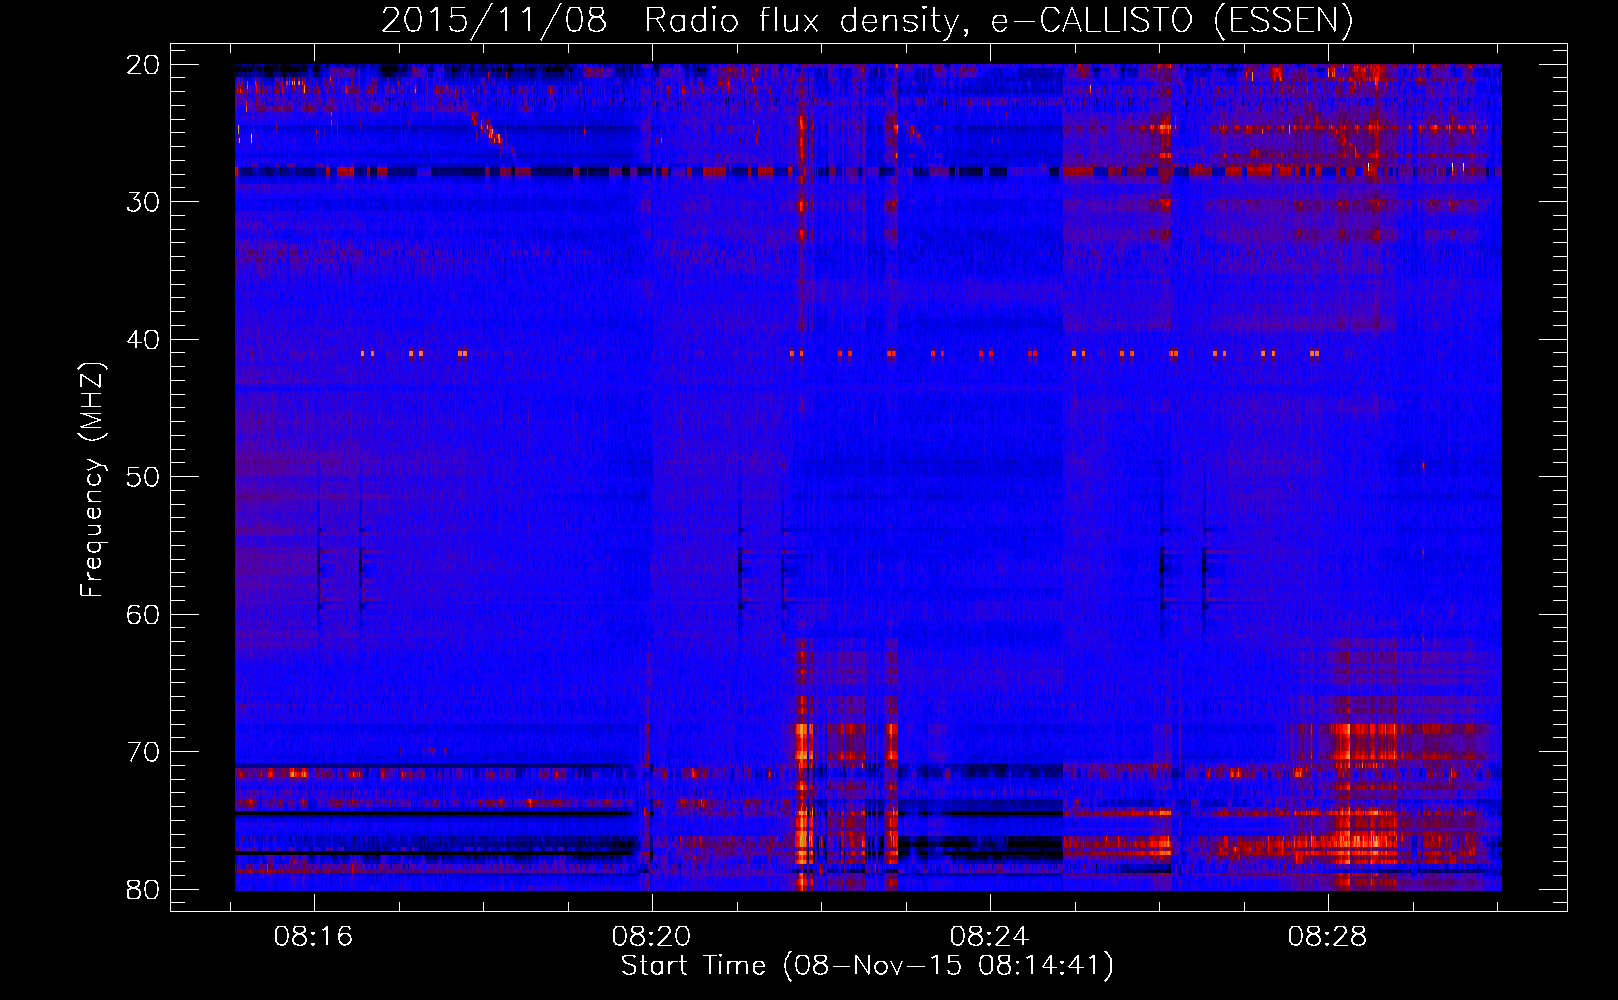Click the '40' frequency tick label
Image resolution: width=1618 pixels, height=1000 pixels.
point(144,340)
